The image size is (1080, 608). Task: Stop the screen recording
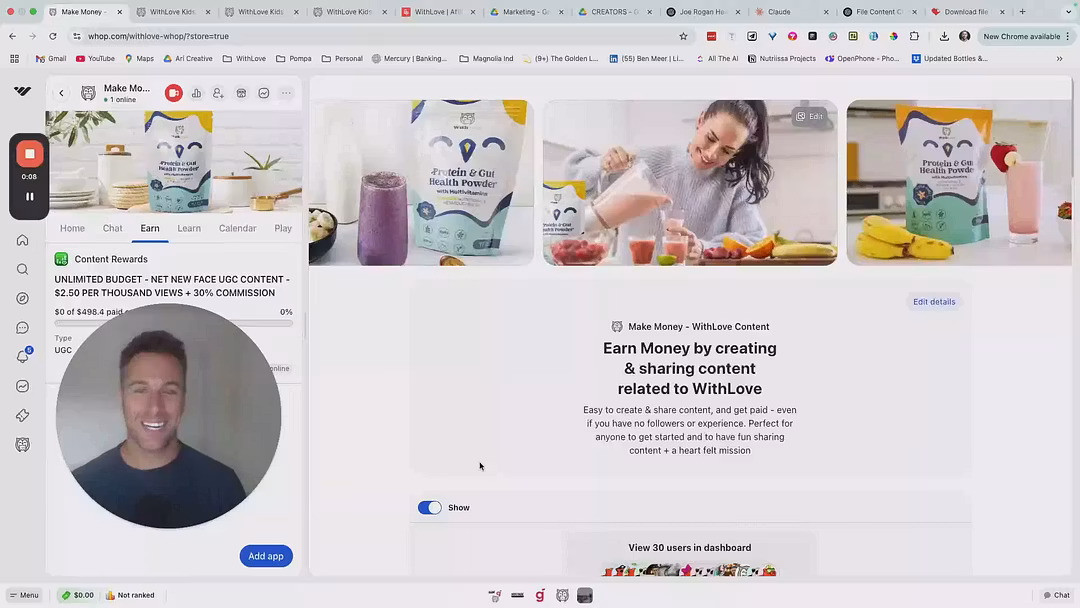coord(30,154)
